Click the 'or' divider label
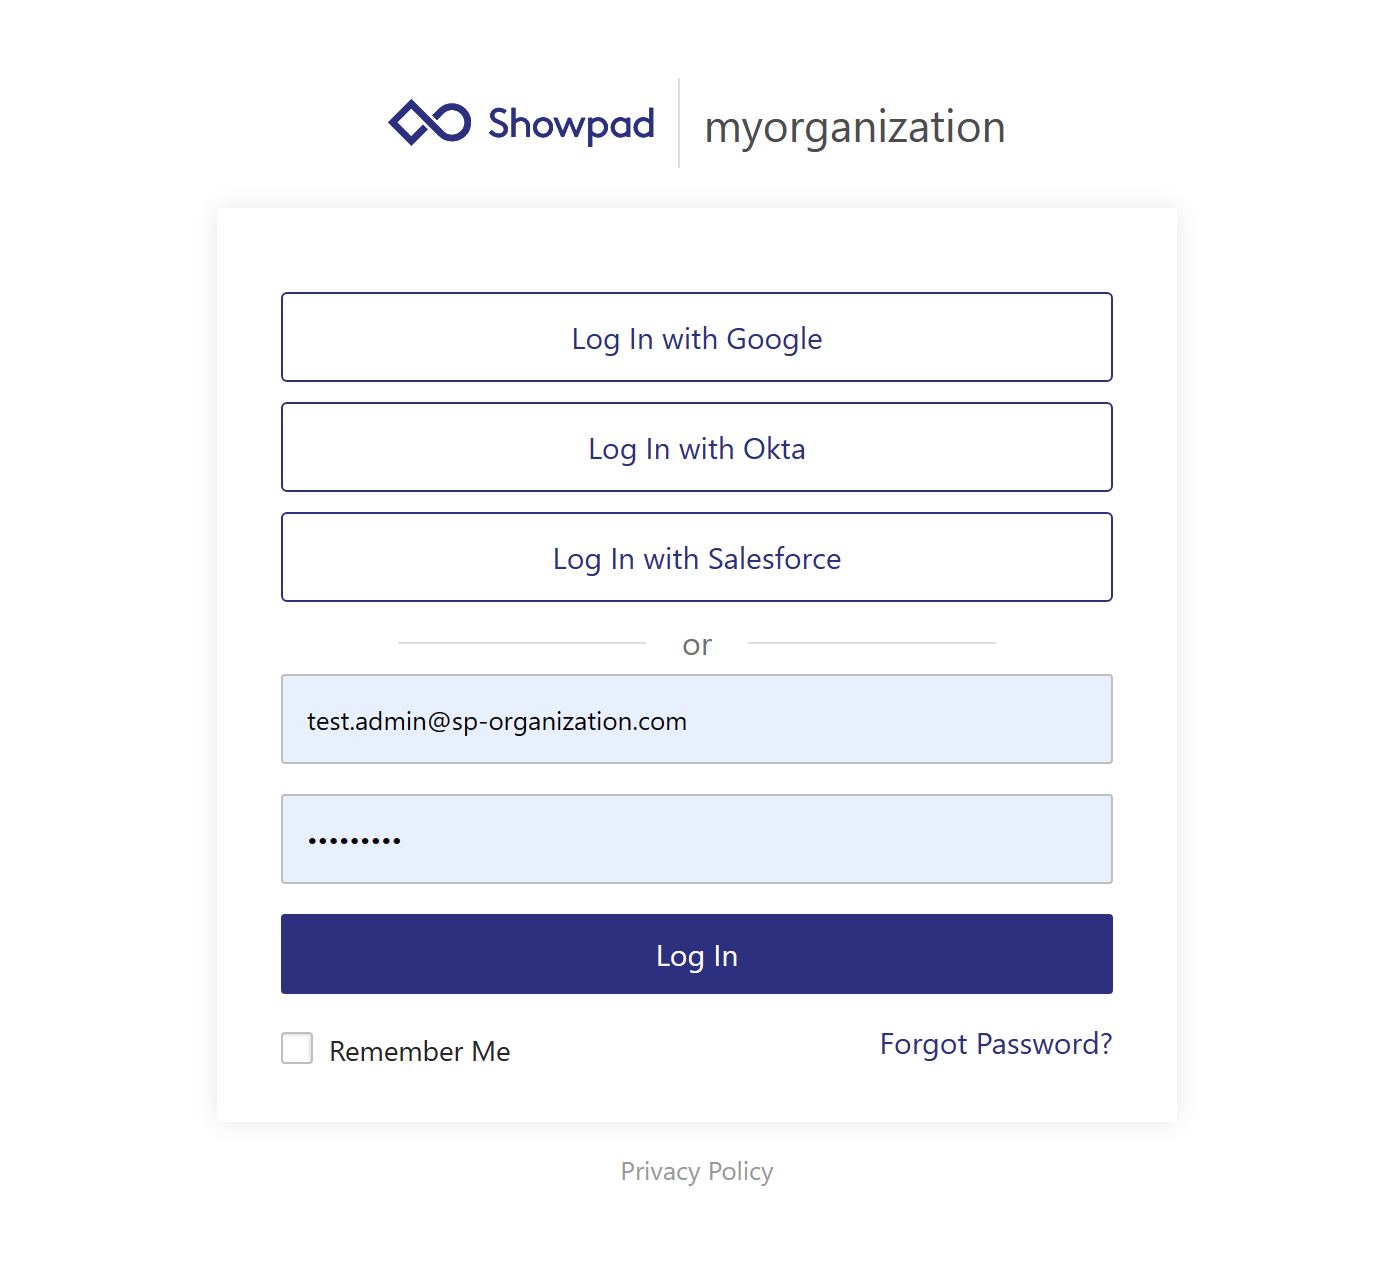The image size is (1386, 1270). point(697,644)
